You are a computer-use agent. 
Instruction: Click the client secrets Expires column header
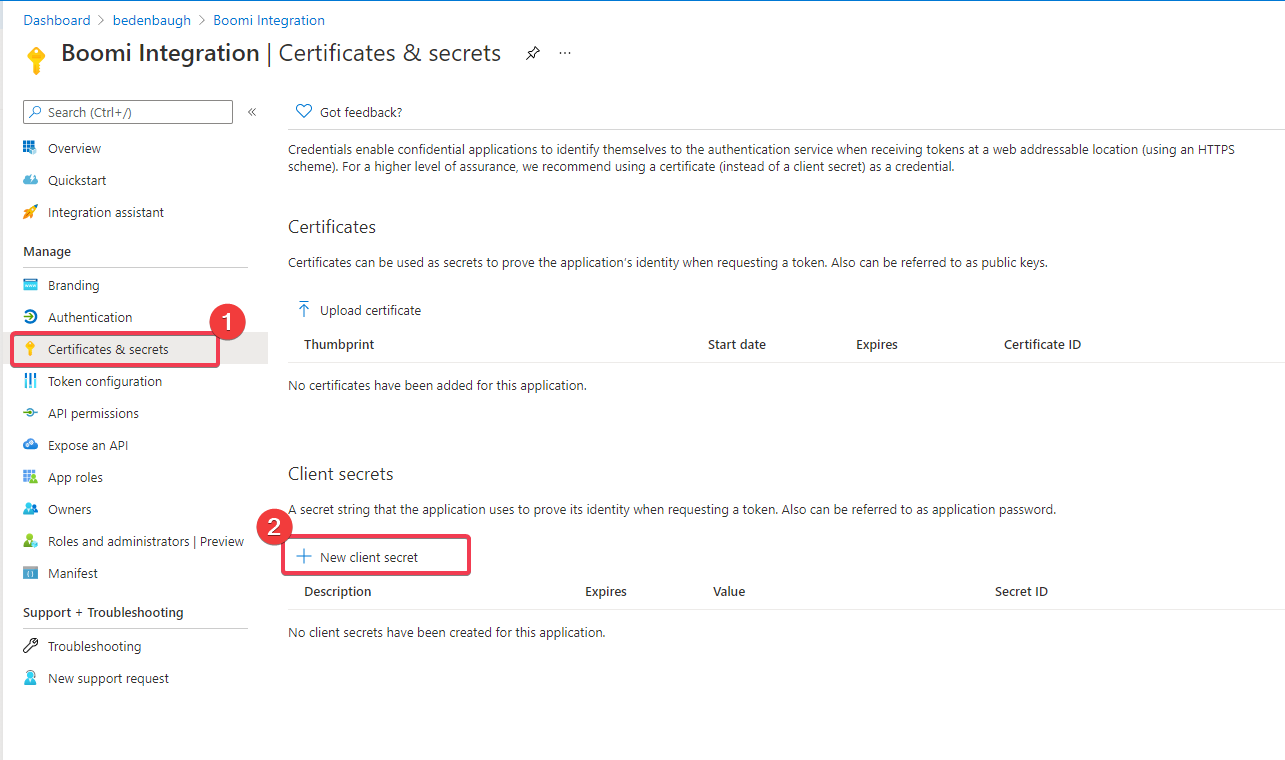point(606,591)
